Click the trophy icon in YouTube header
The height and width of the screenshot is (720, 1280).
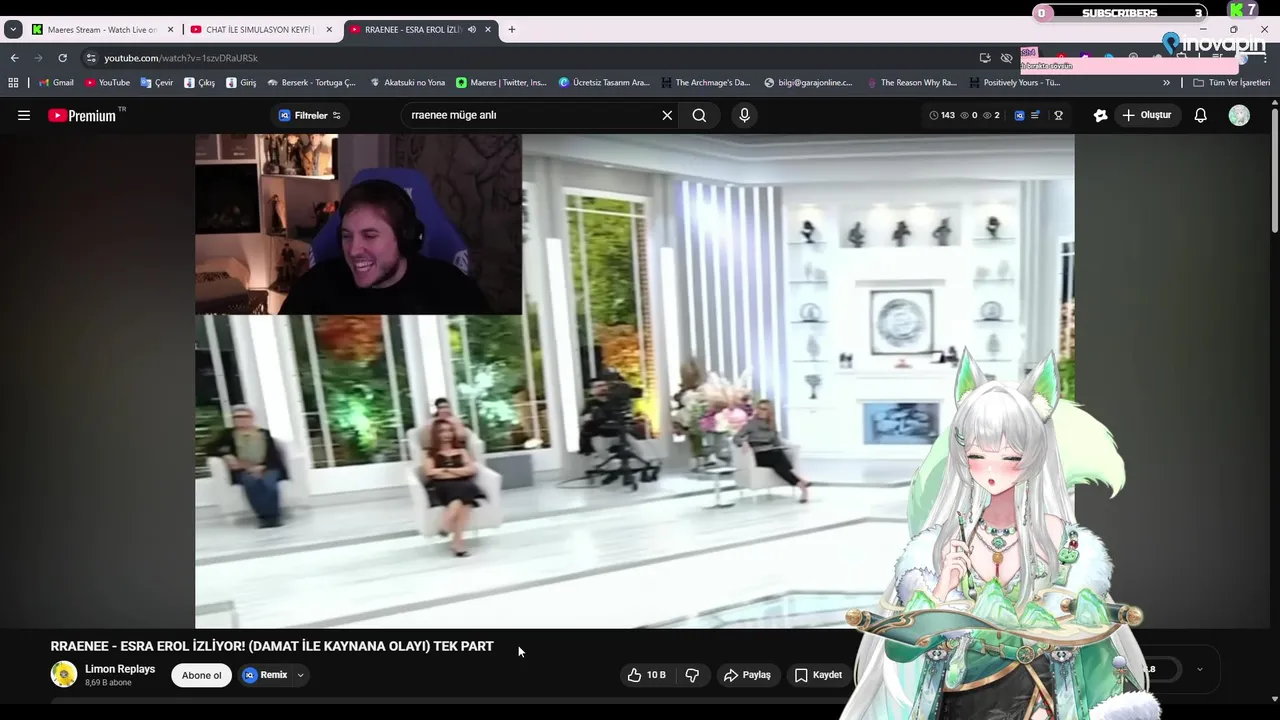tap(1058, 115)
